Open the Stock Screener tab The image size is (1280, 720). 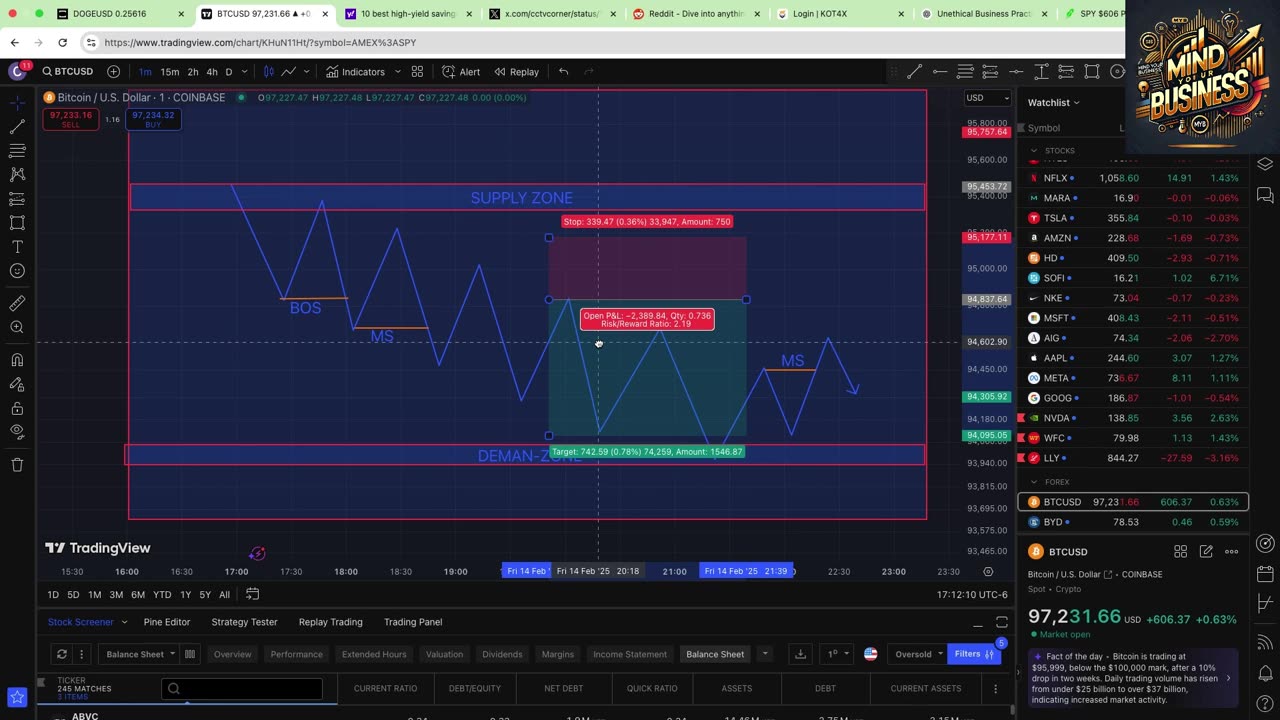81,622
